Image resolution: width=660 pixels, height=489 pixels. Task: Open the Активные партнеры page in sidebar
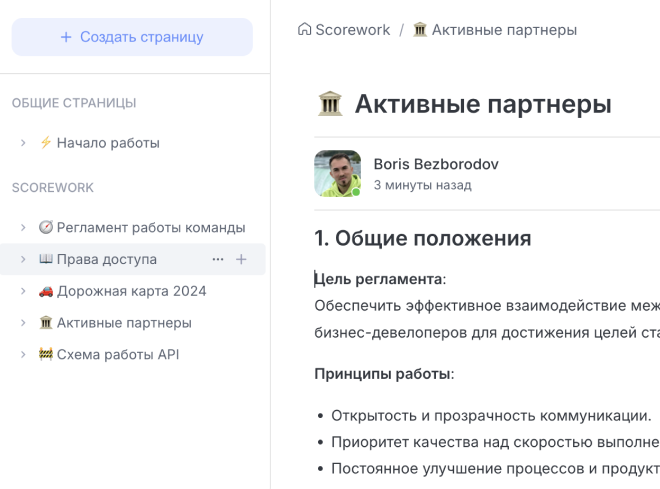123,323
